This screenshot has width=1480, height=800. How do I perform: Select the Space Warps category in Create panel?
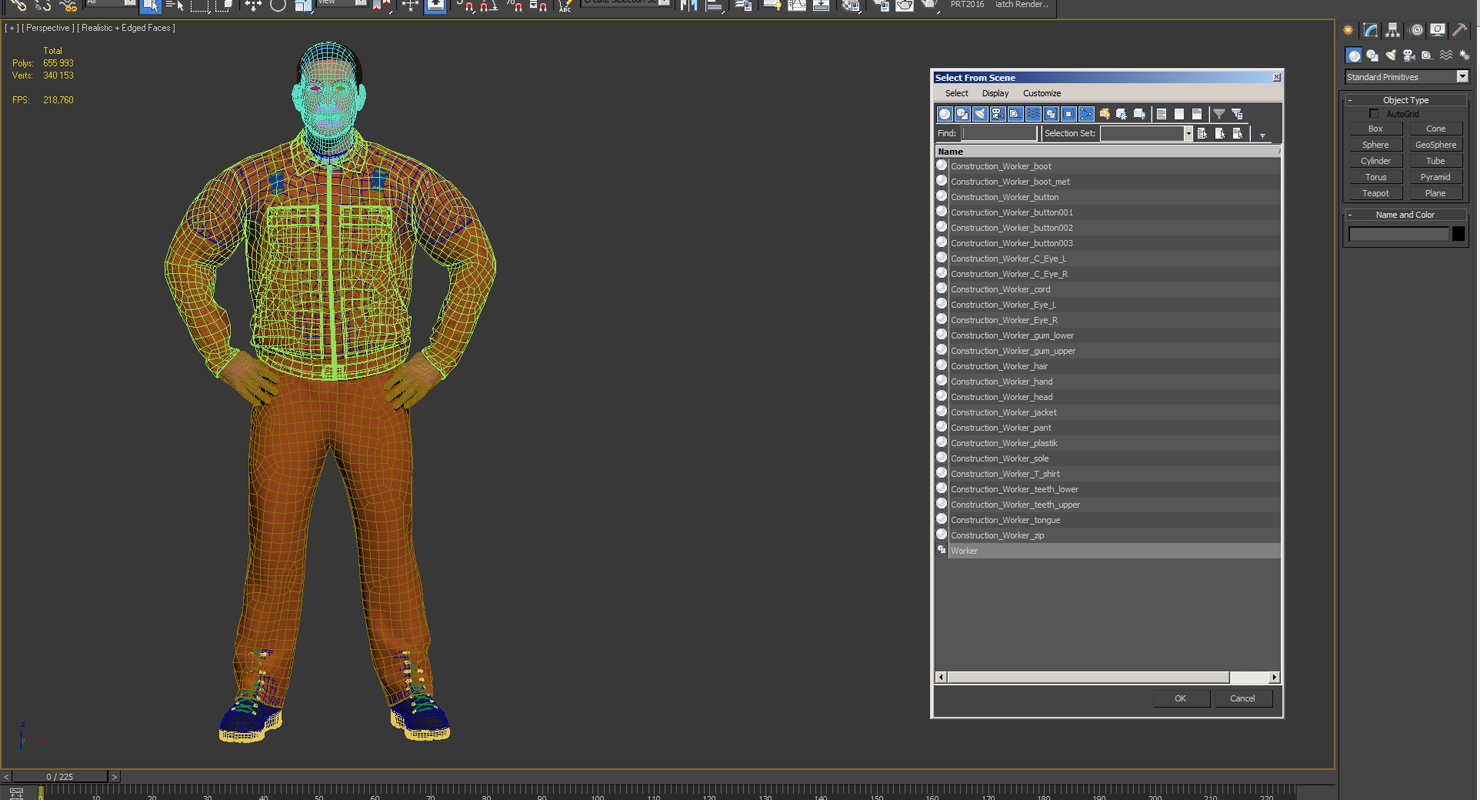1445,55
